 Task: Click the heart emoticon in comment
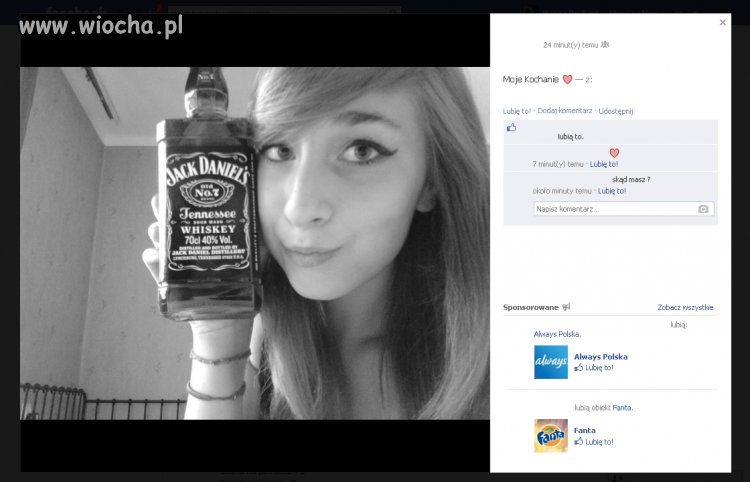(614, 153)
